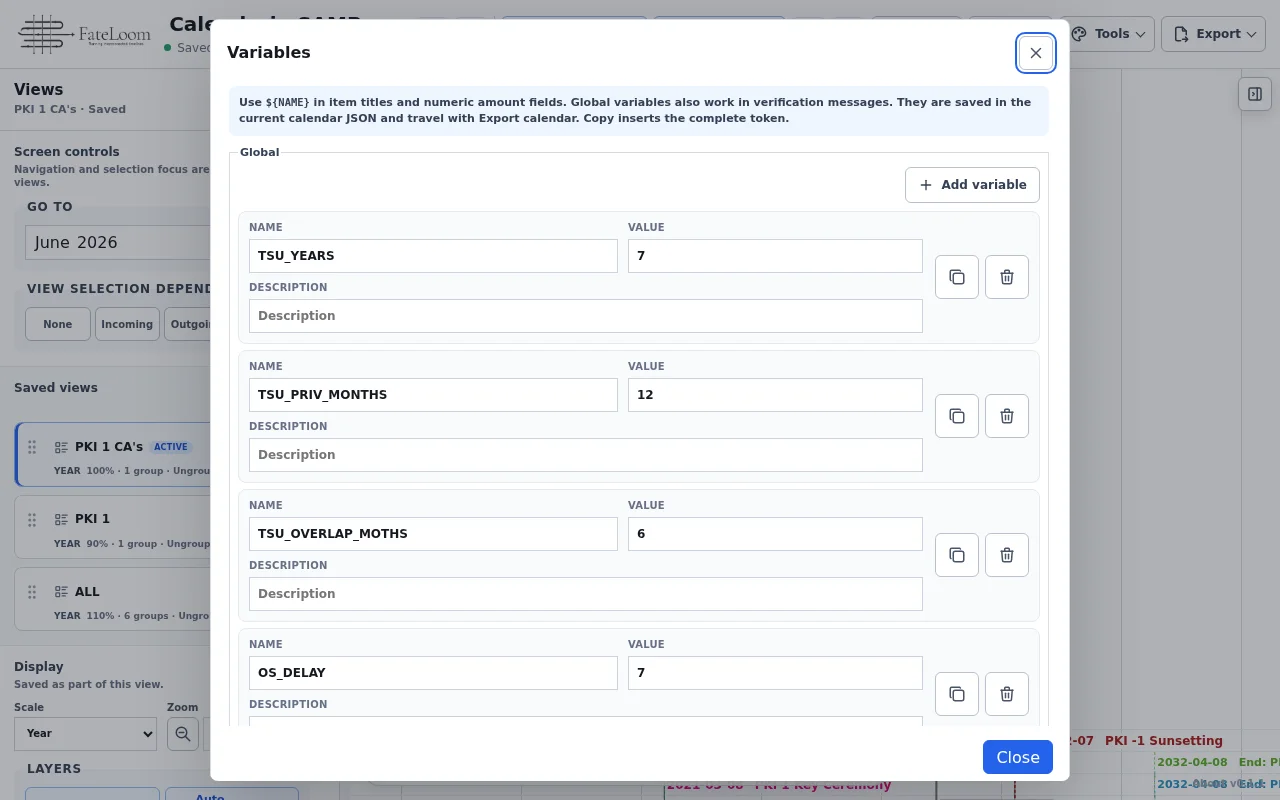
Task: Edit the TSU_YEARS value field showing 7
Action: (x=775, y=256)
